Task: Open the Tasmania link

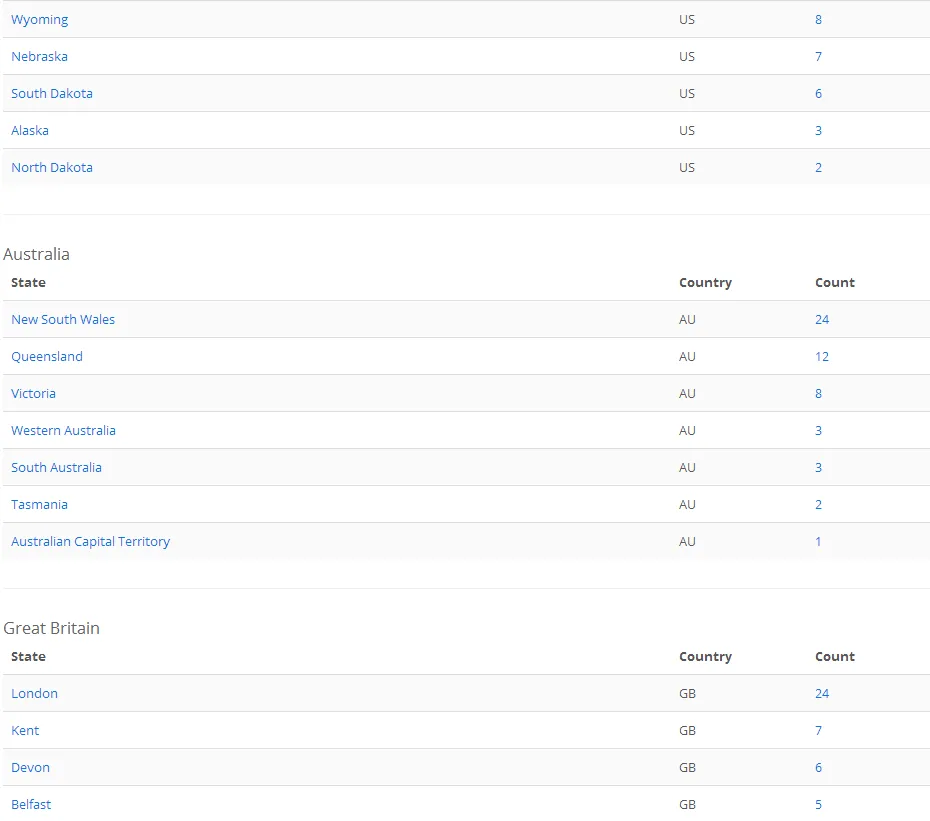Action: coord(39,505)
